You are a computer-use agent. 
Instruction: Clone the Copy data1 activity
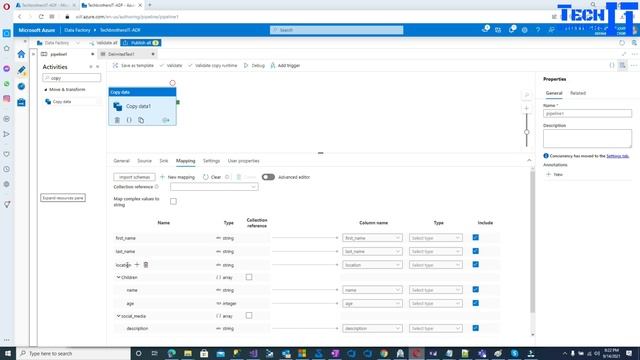click(x=141, y=120)
